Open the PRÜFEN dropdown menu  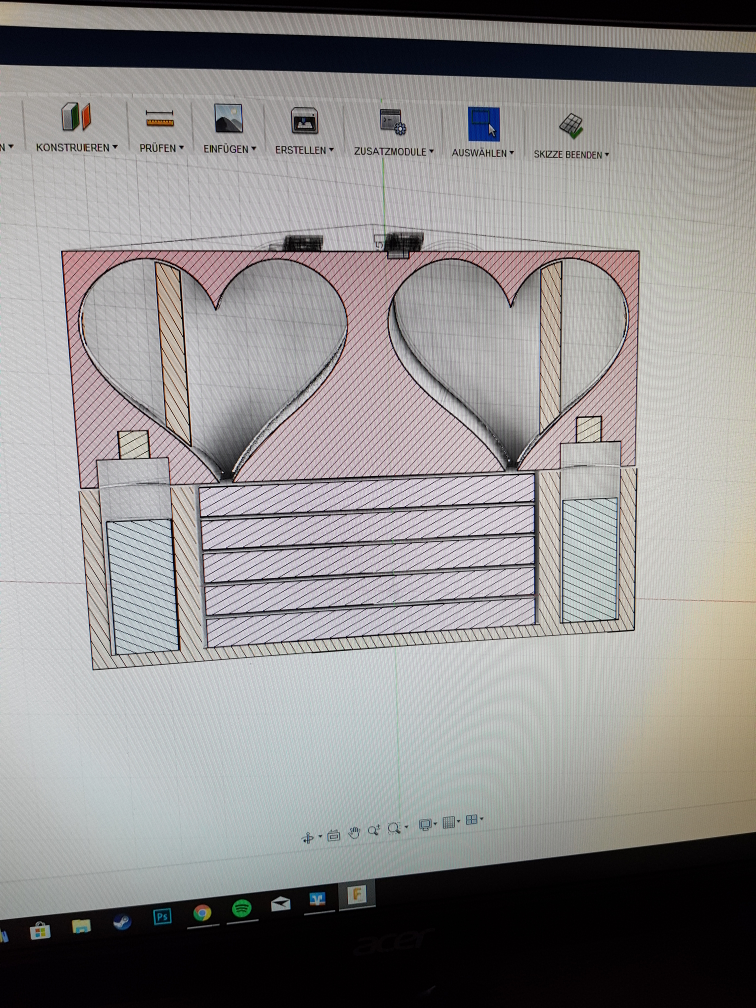[161, 148]
